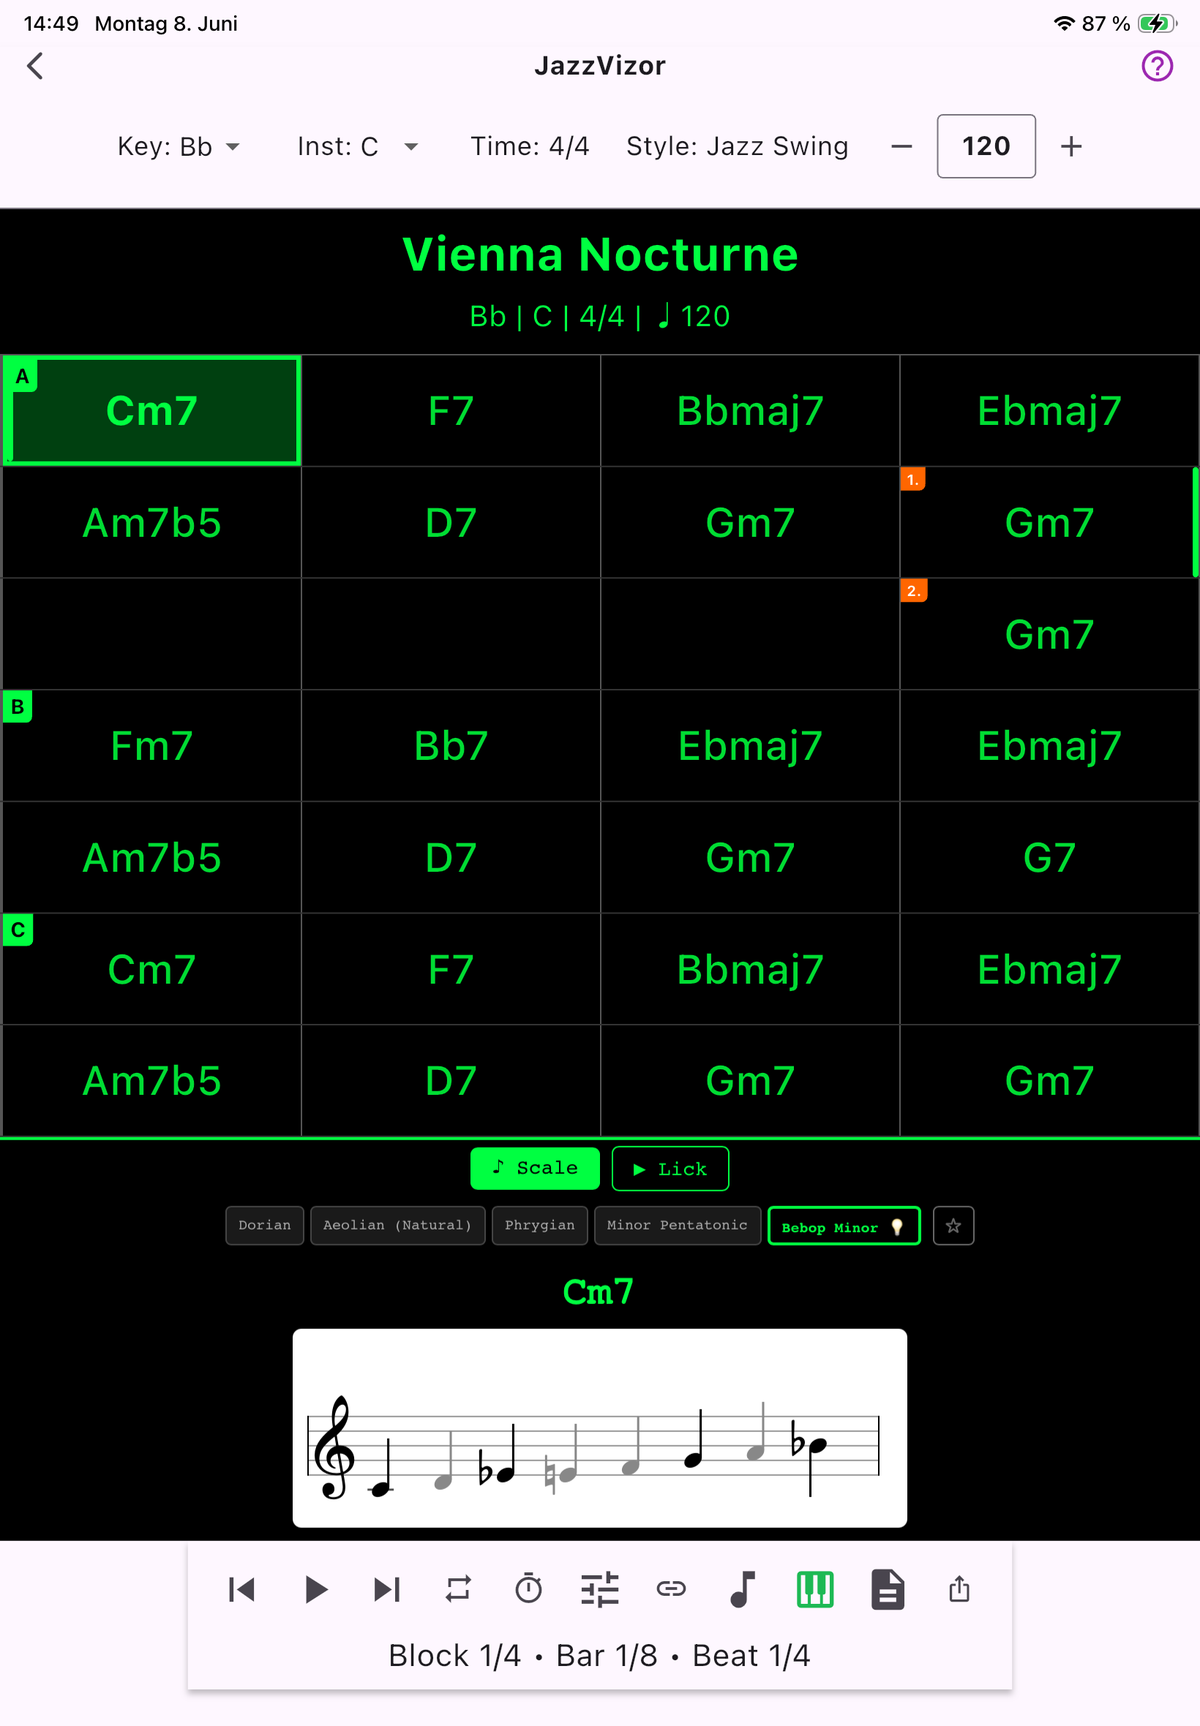Viewport: 1200px width, 1726px height.
Task: Click the green chart scrollbar indicator
Action: pyautogui.click(x=1195, y=522)
